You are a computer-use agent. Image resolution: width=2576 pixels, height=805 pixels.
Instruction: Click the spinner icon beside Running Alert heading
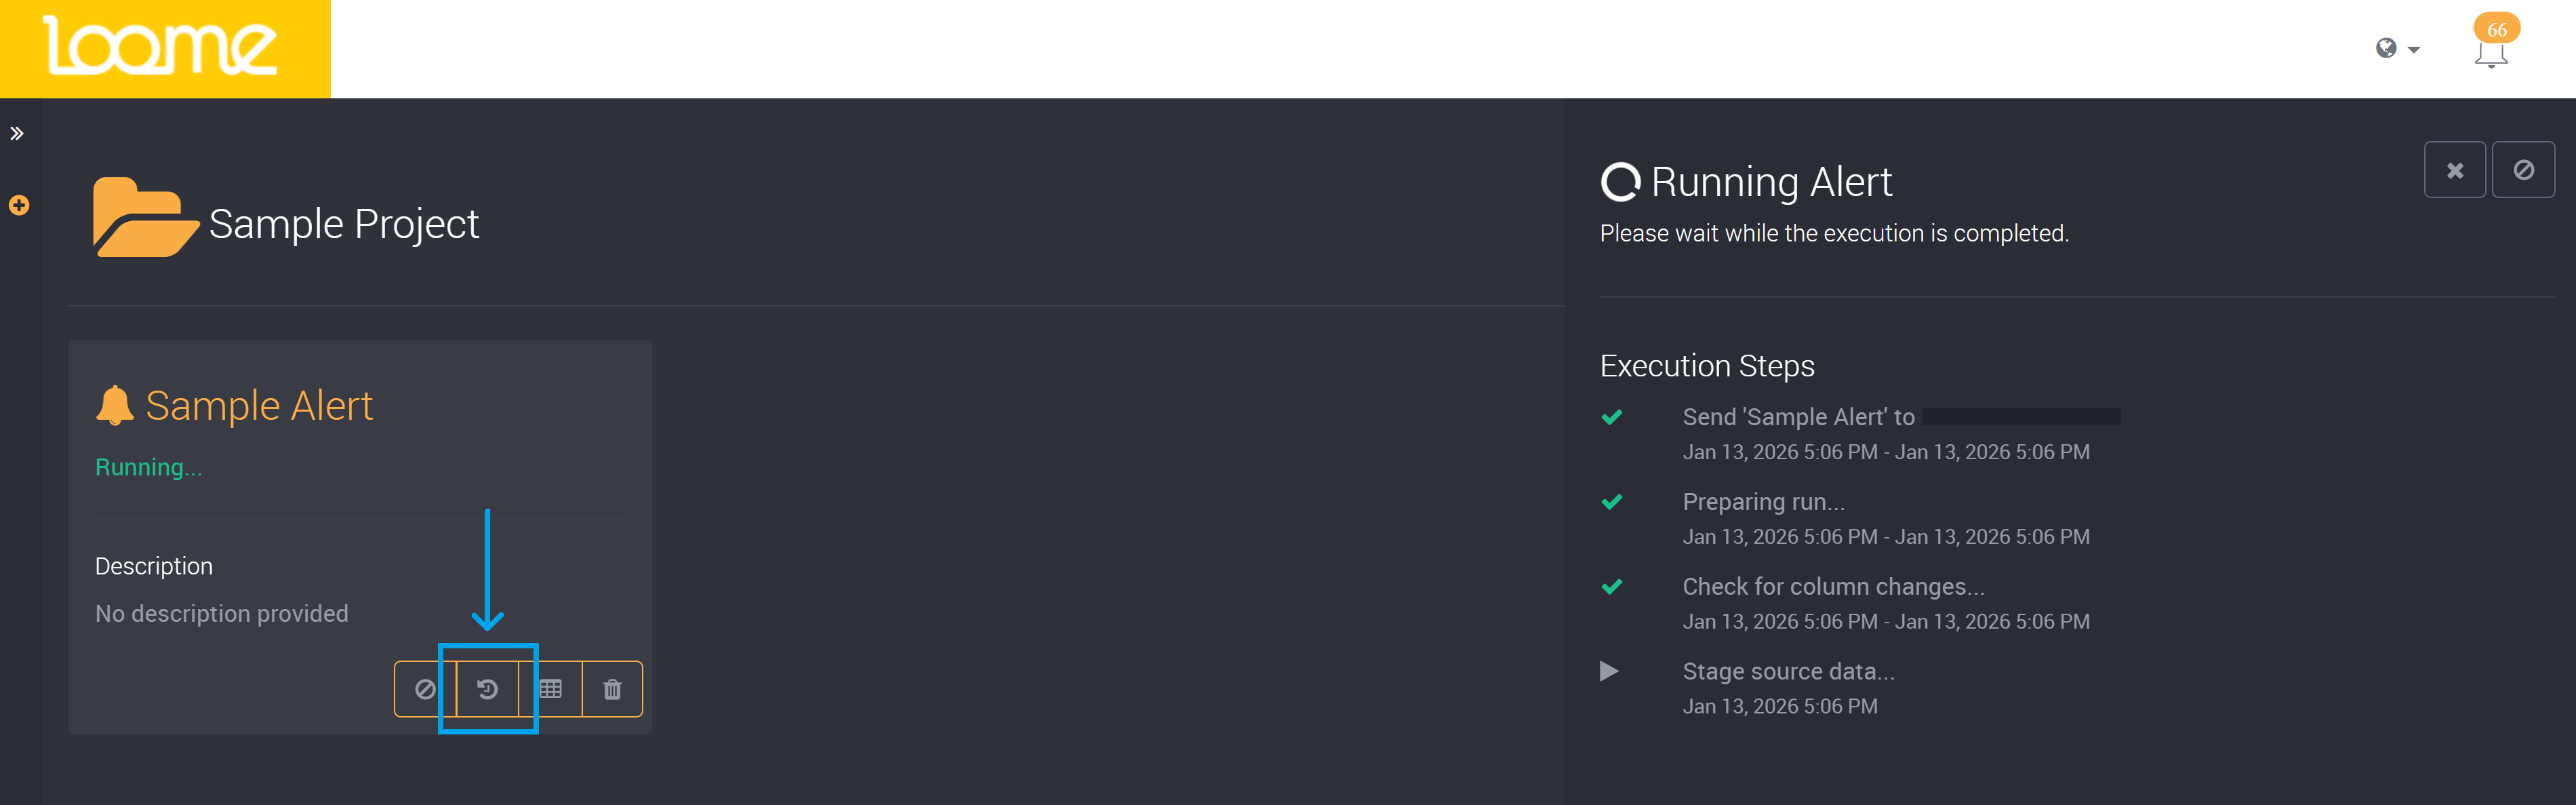1621,182
